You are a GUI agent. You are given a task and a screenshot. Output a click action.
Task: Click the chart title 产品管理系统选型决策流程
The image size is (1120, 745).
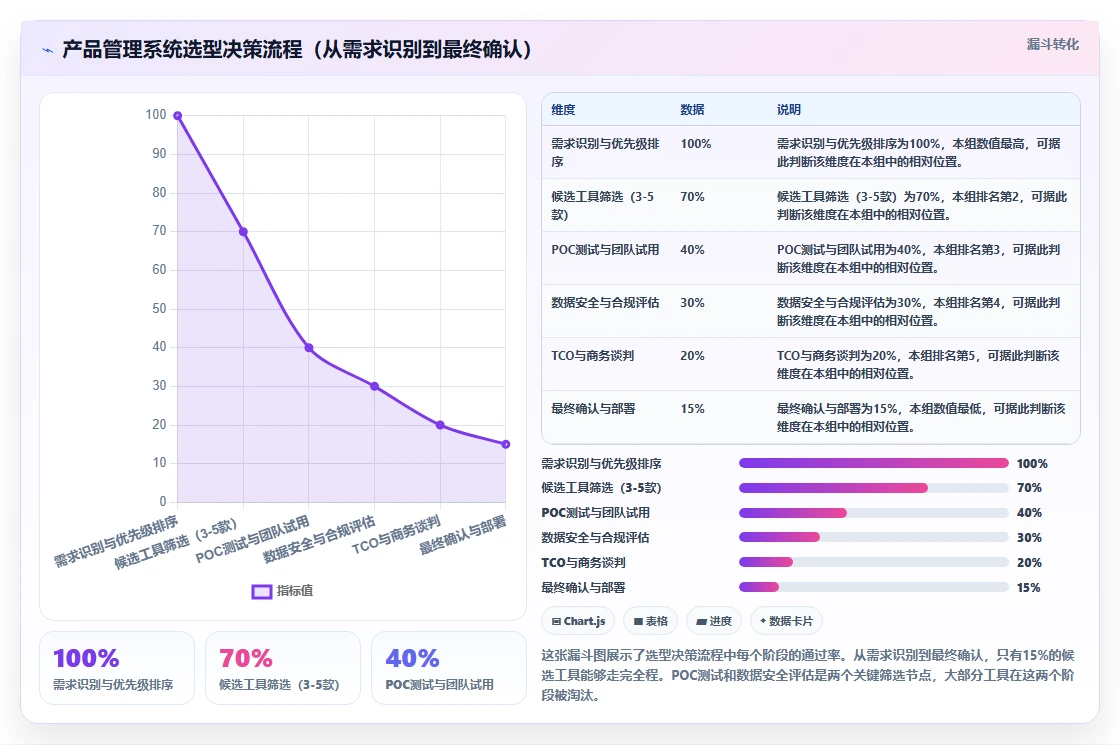pos(296,49)
